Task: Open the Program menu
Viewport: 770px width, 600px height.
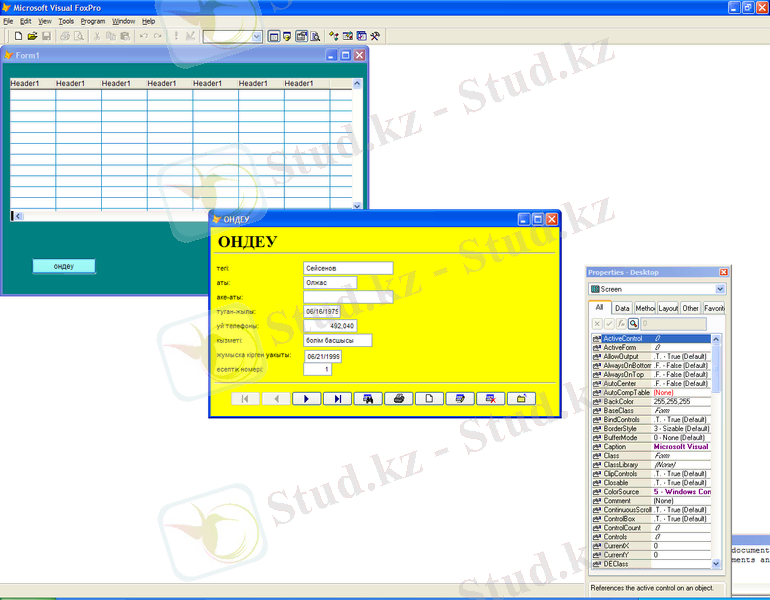Action: pyautogui.click(x=93, y=21)
